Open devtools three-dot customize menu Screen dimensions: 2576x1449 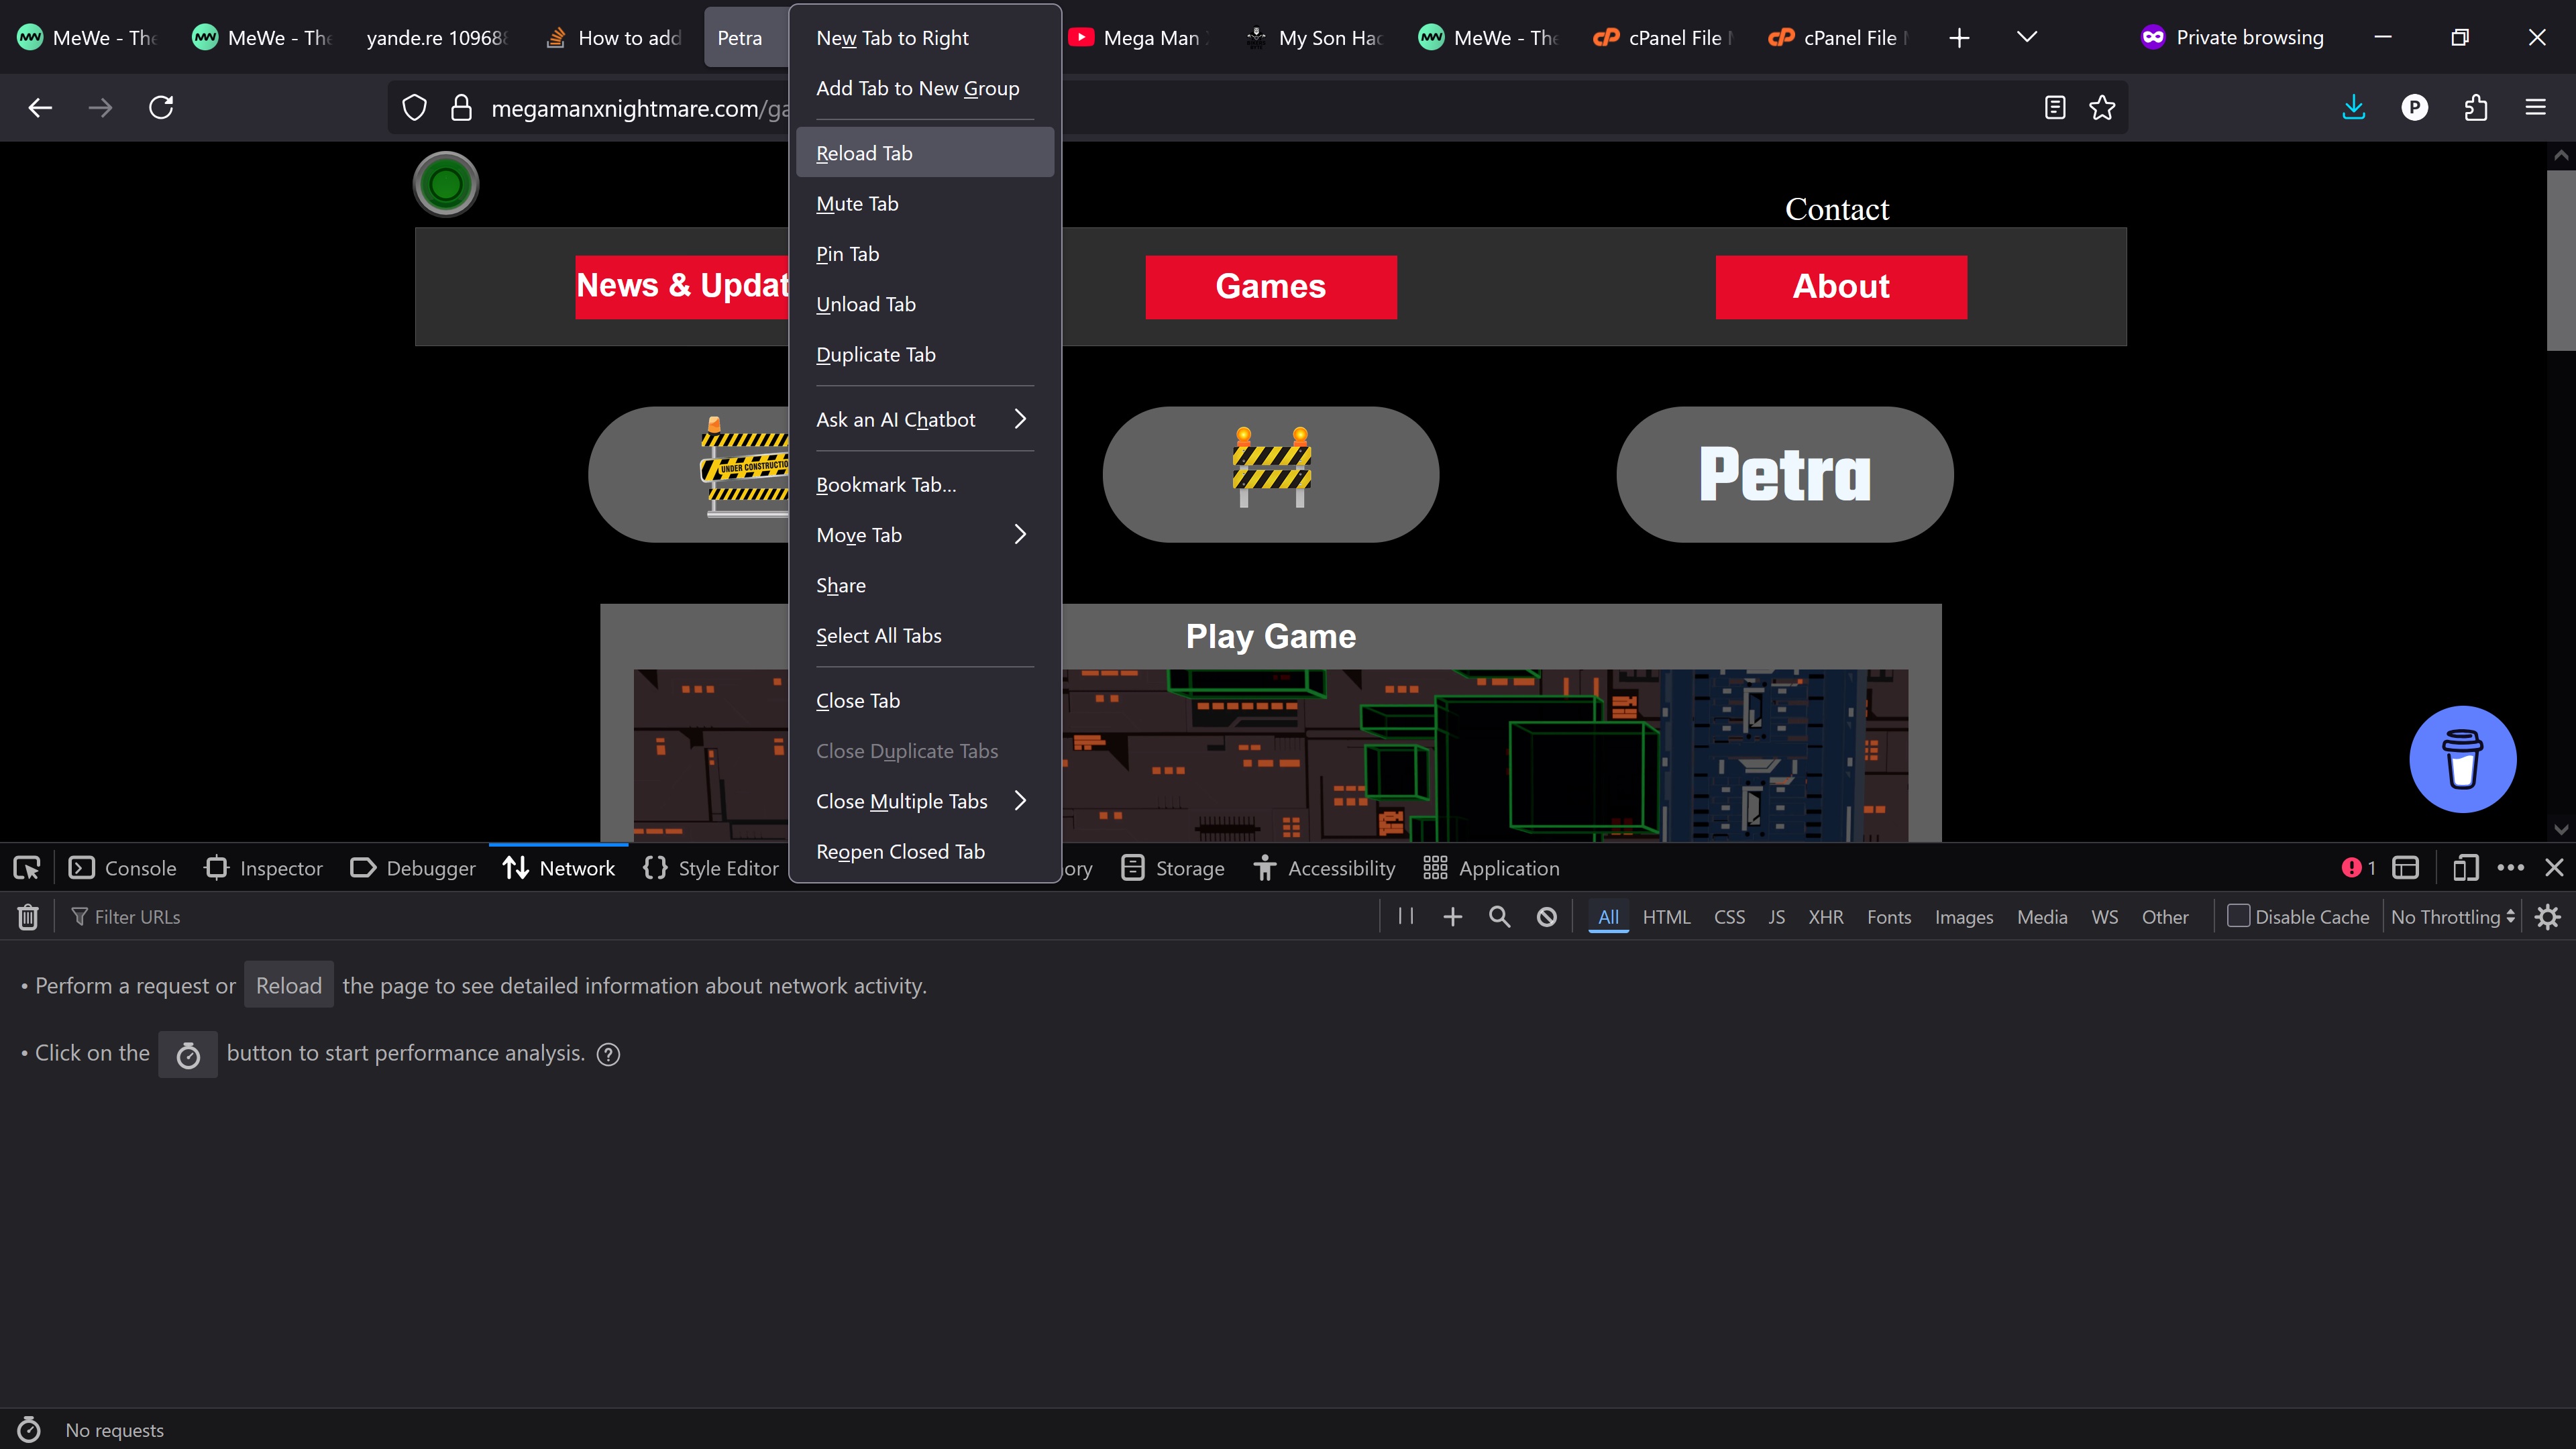point(2511,868)
